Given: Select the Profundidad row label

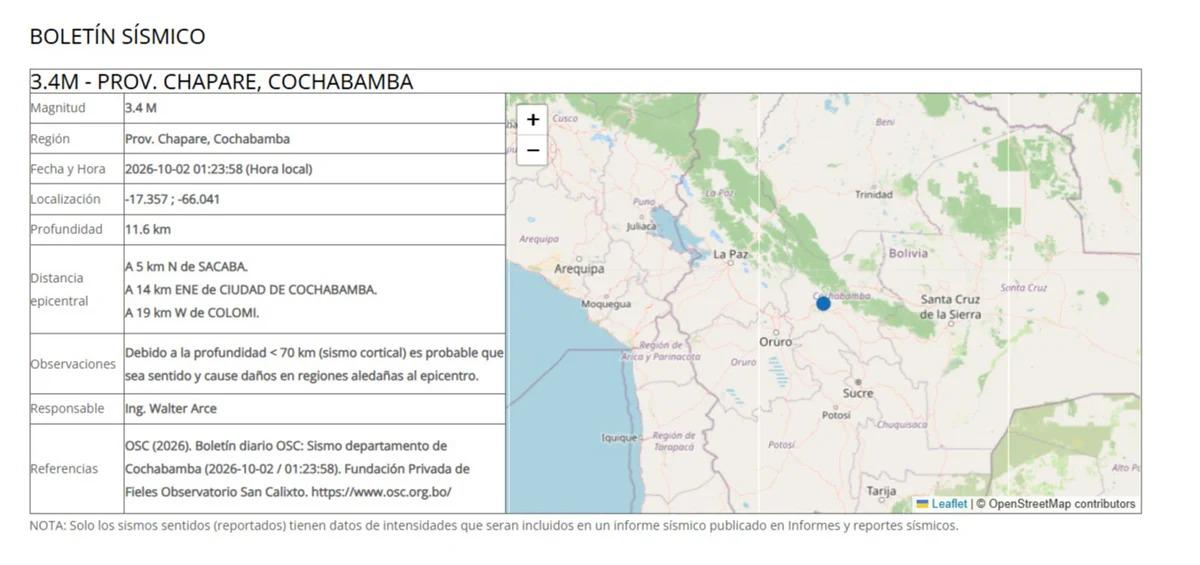Looking at the screenshot, I should coord(66,229).
